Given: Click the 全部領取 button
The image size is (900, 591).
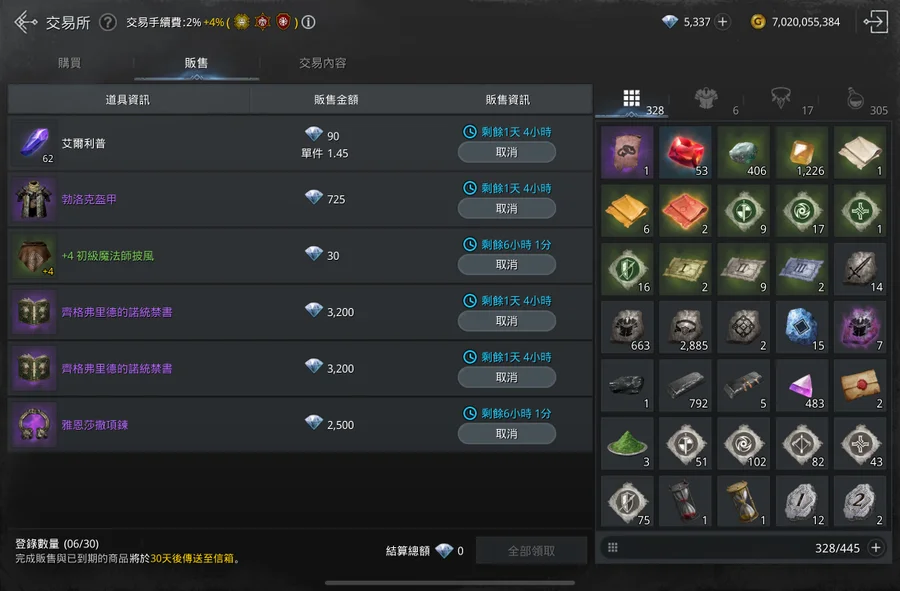Looking at the screenshot, I should click(x=531, y=551).
